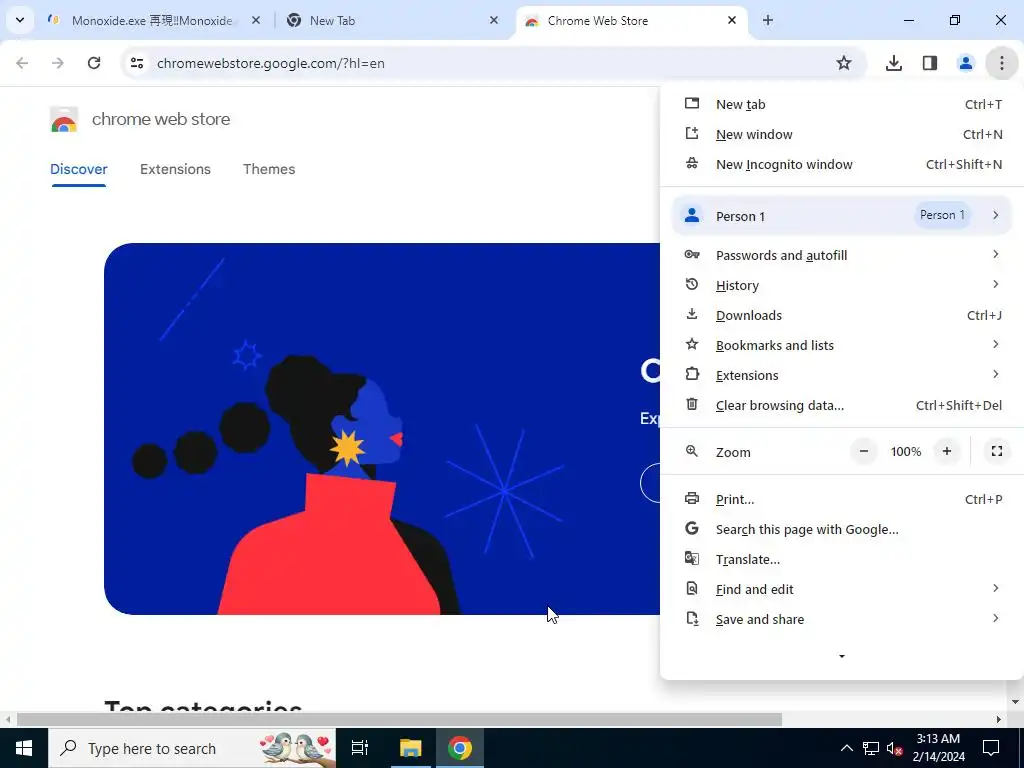1024x768 pixels.
Task: Click the 100% zoom level value
Action: click(906, 451)
